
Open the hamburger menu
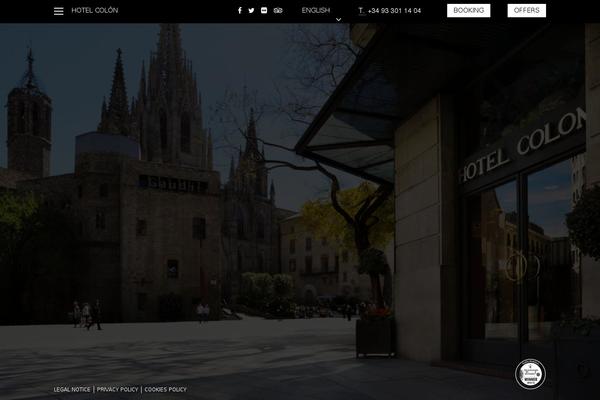[x=59, y=11]
